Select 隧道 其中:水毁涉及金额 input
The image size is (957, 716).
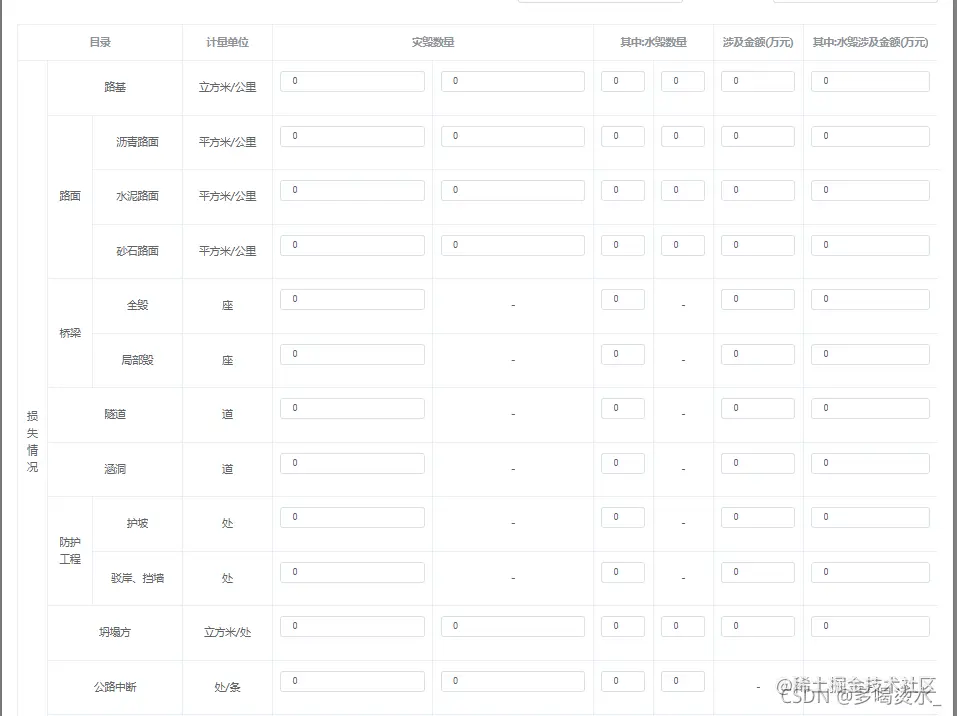(870, 408)
